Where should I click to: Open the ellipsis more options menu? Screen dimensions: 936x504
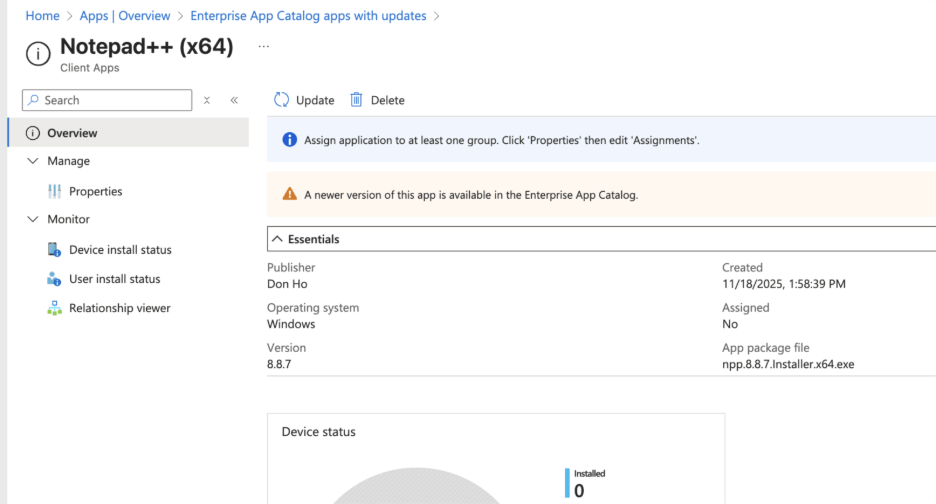264,47
